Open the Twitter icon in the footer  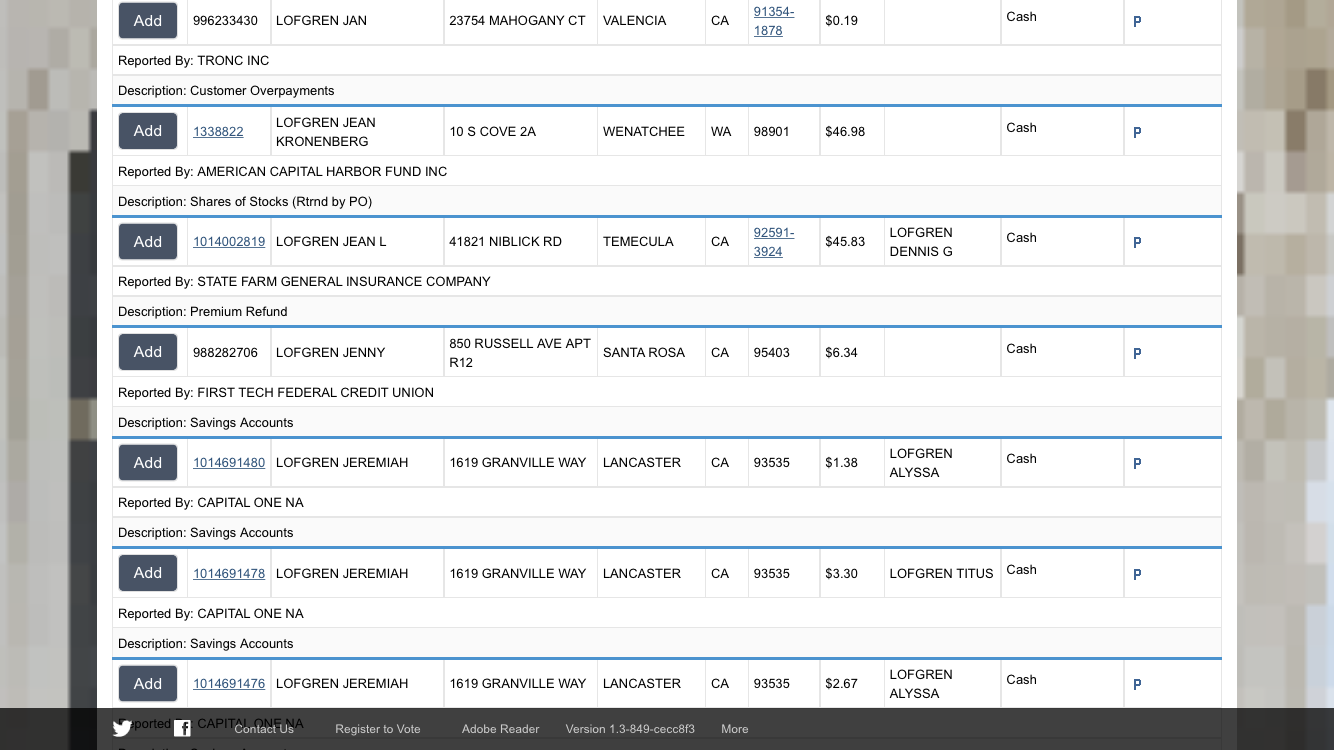click(122, 728)
